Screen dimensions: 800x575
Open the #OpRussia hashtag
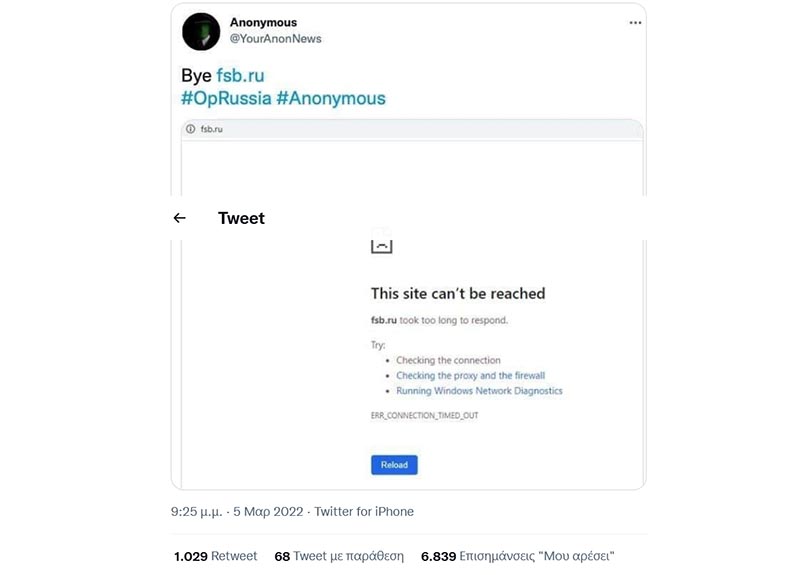[x=225, y=98]
